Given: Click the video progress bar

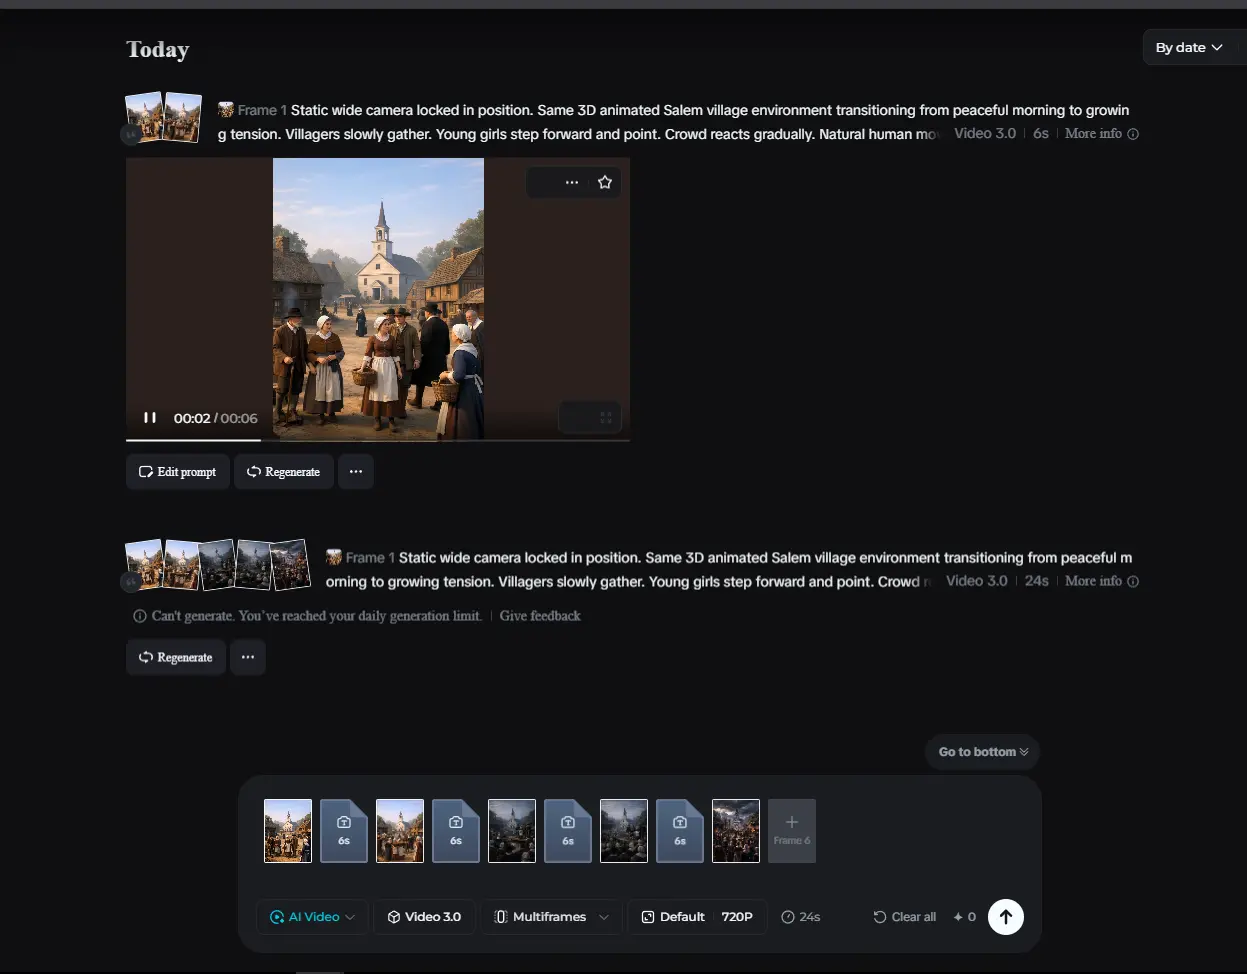Looking at the screenshot, I should tap(378, 439).
